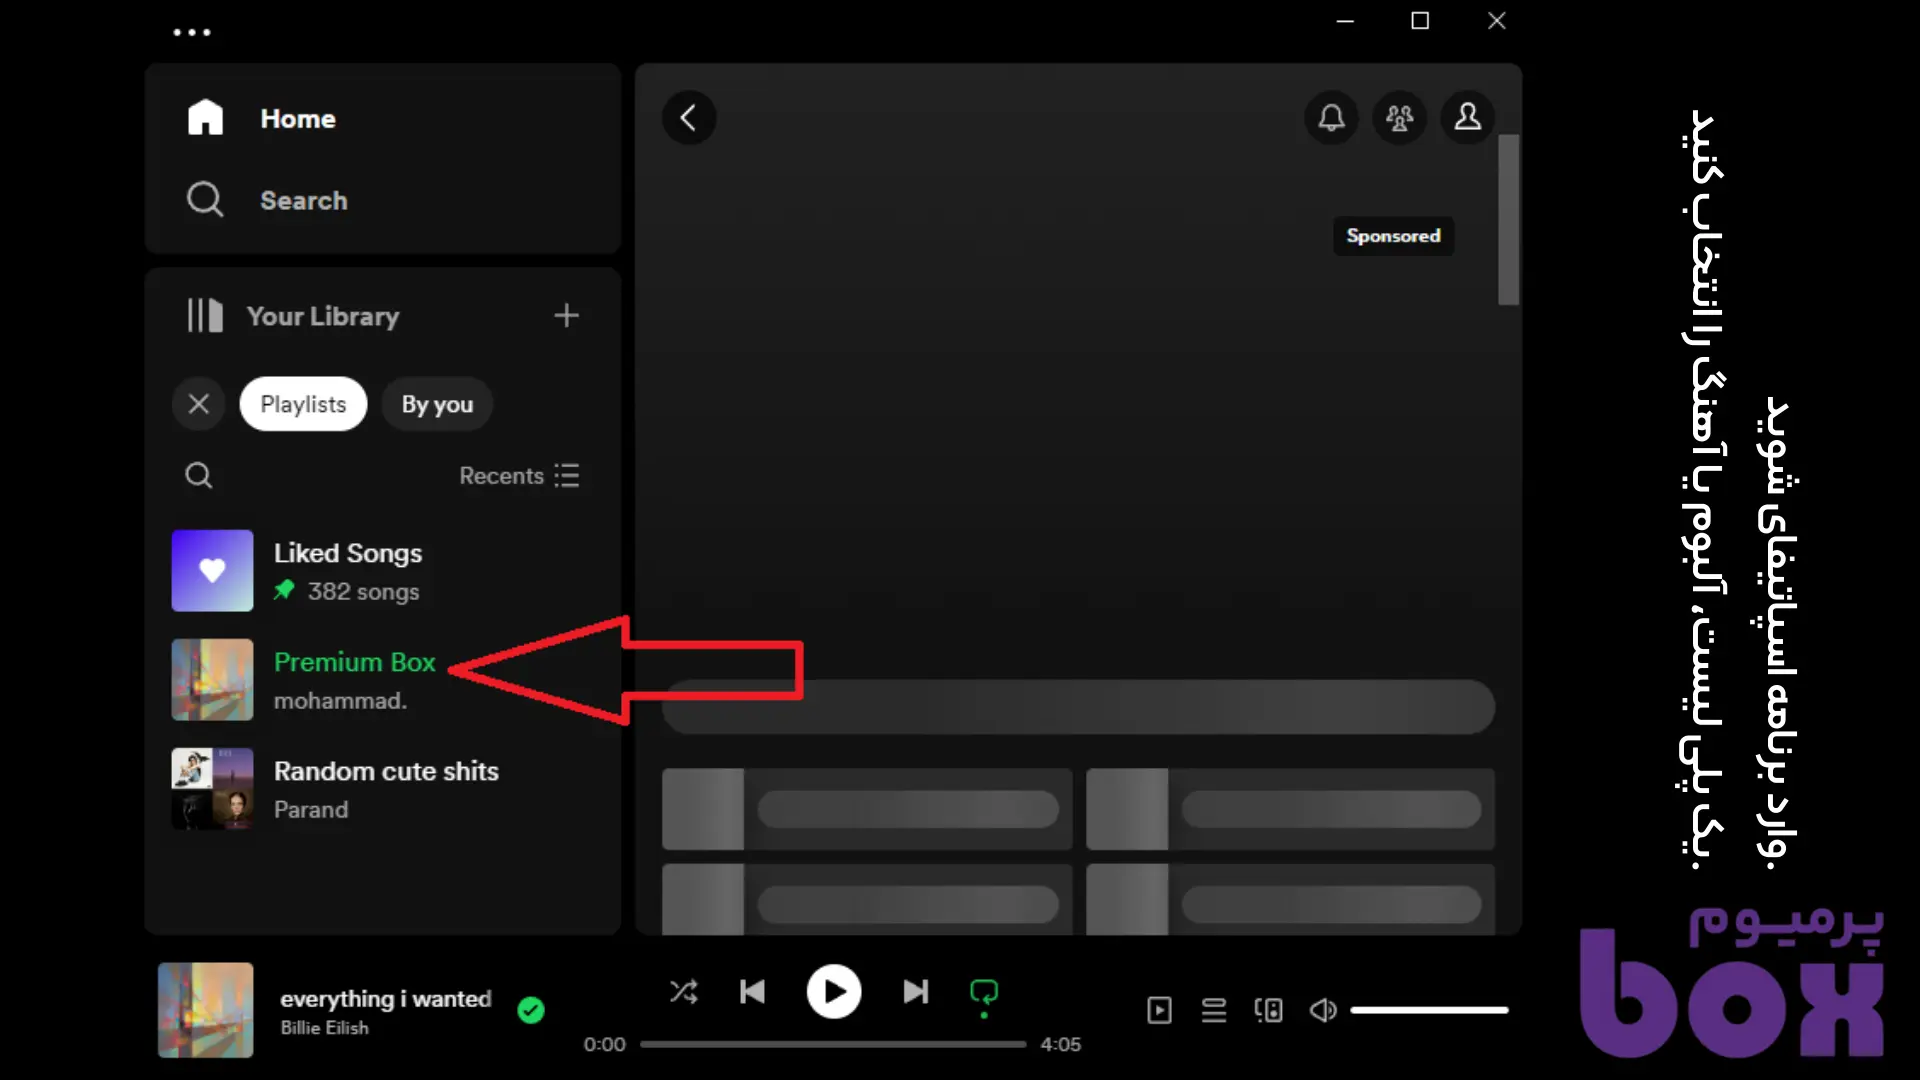Click the Home house icon

tap(205, 118)
